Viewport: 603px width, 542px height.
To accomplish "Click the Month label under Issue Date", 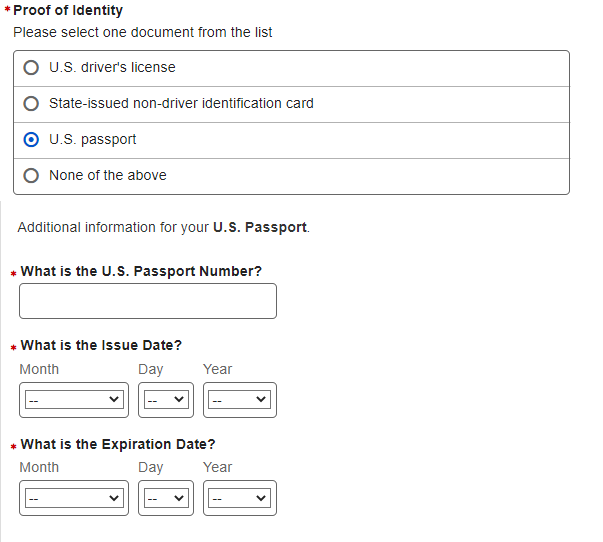I will 39,369.
